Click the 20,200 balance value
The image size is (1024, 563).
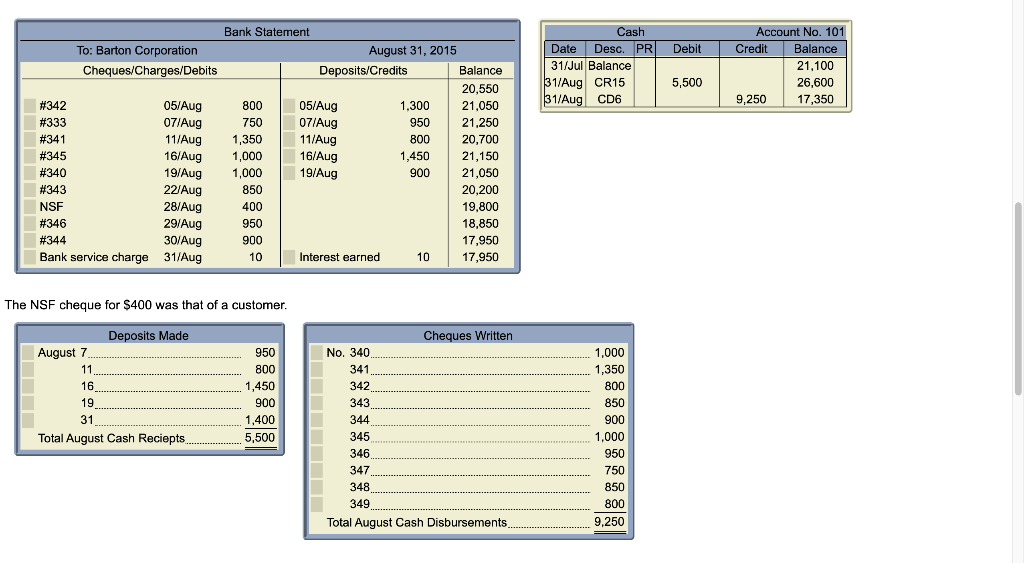(x=480, y=190)
